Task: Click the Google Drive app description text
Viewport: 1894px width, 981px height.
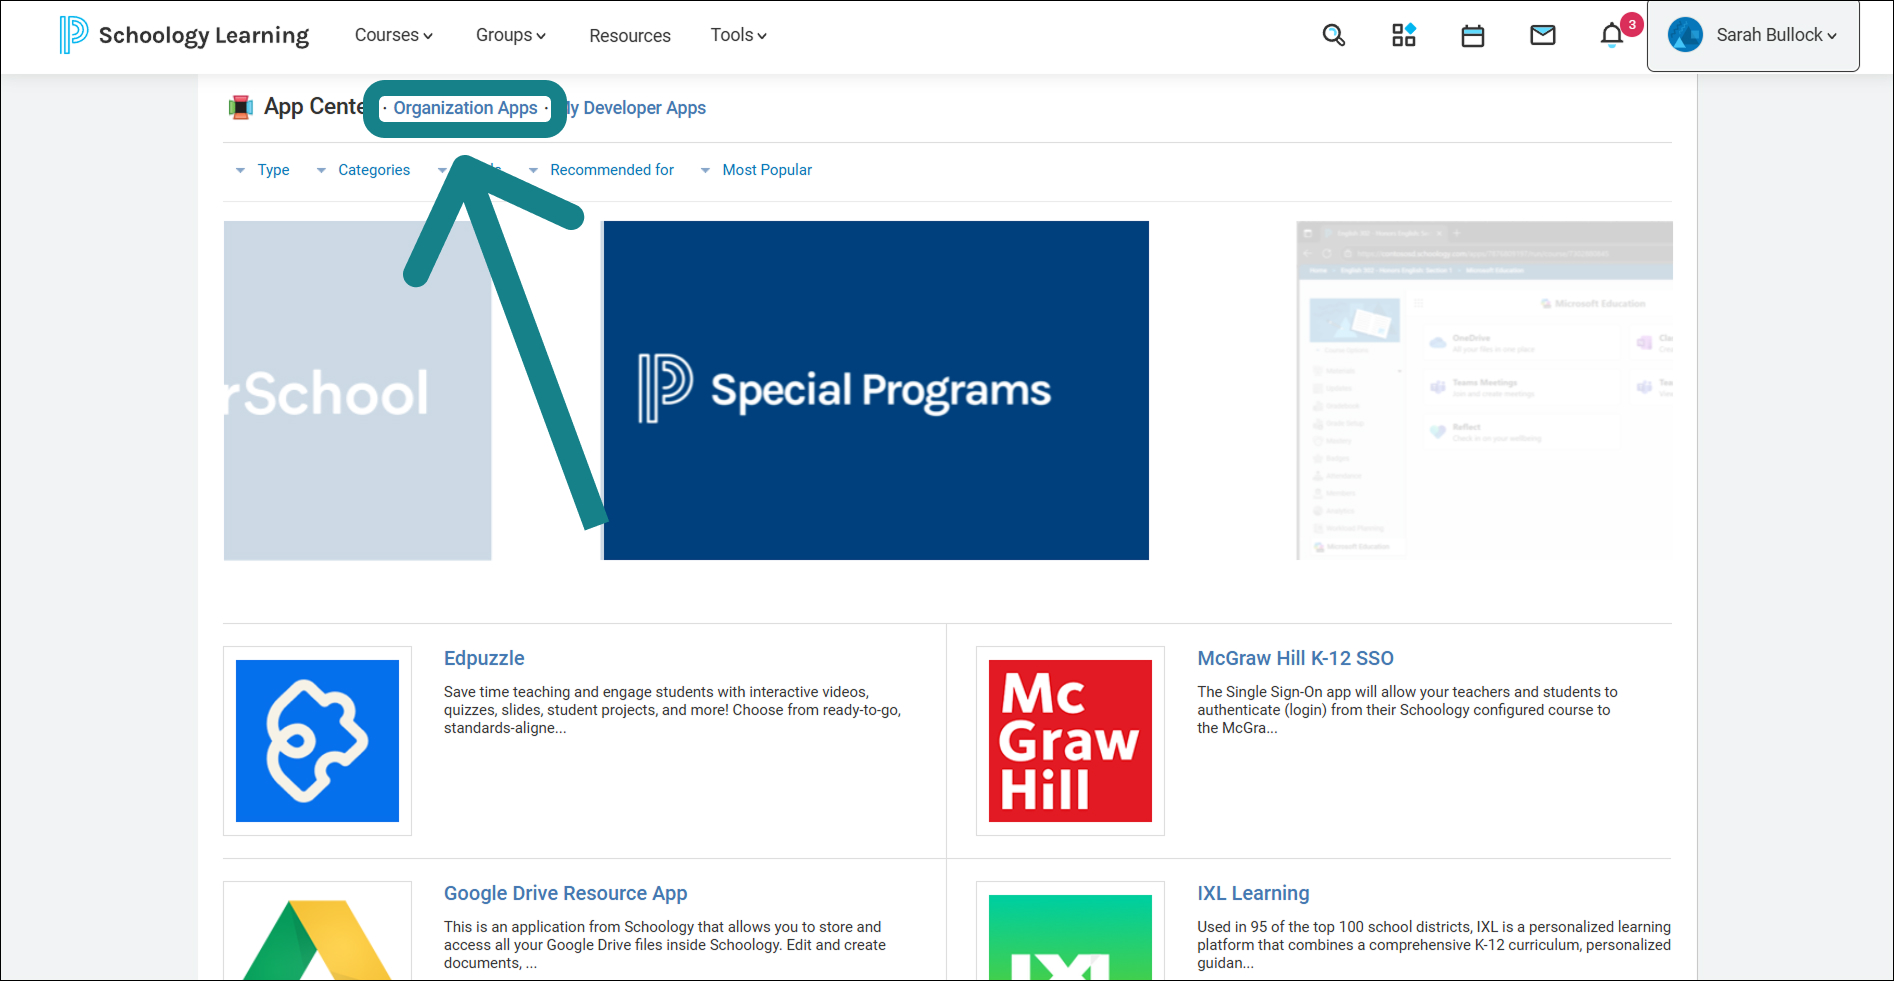Action: 665,945
